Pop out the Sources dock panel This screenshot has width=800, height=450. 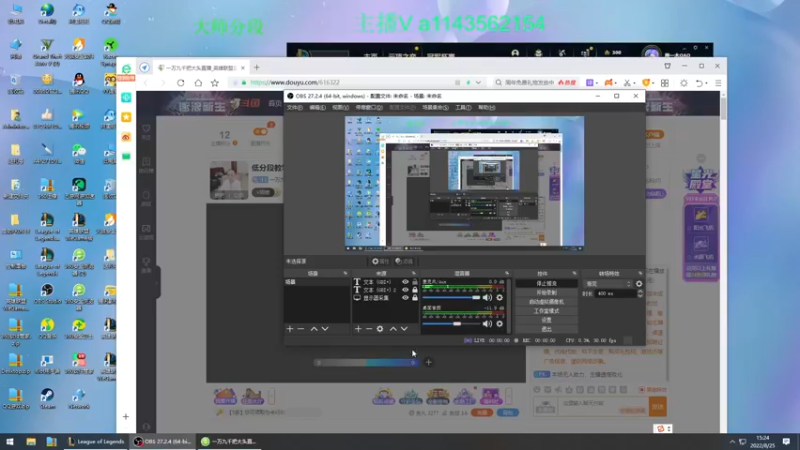click(x=414, y=273)
